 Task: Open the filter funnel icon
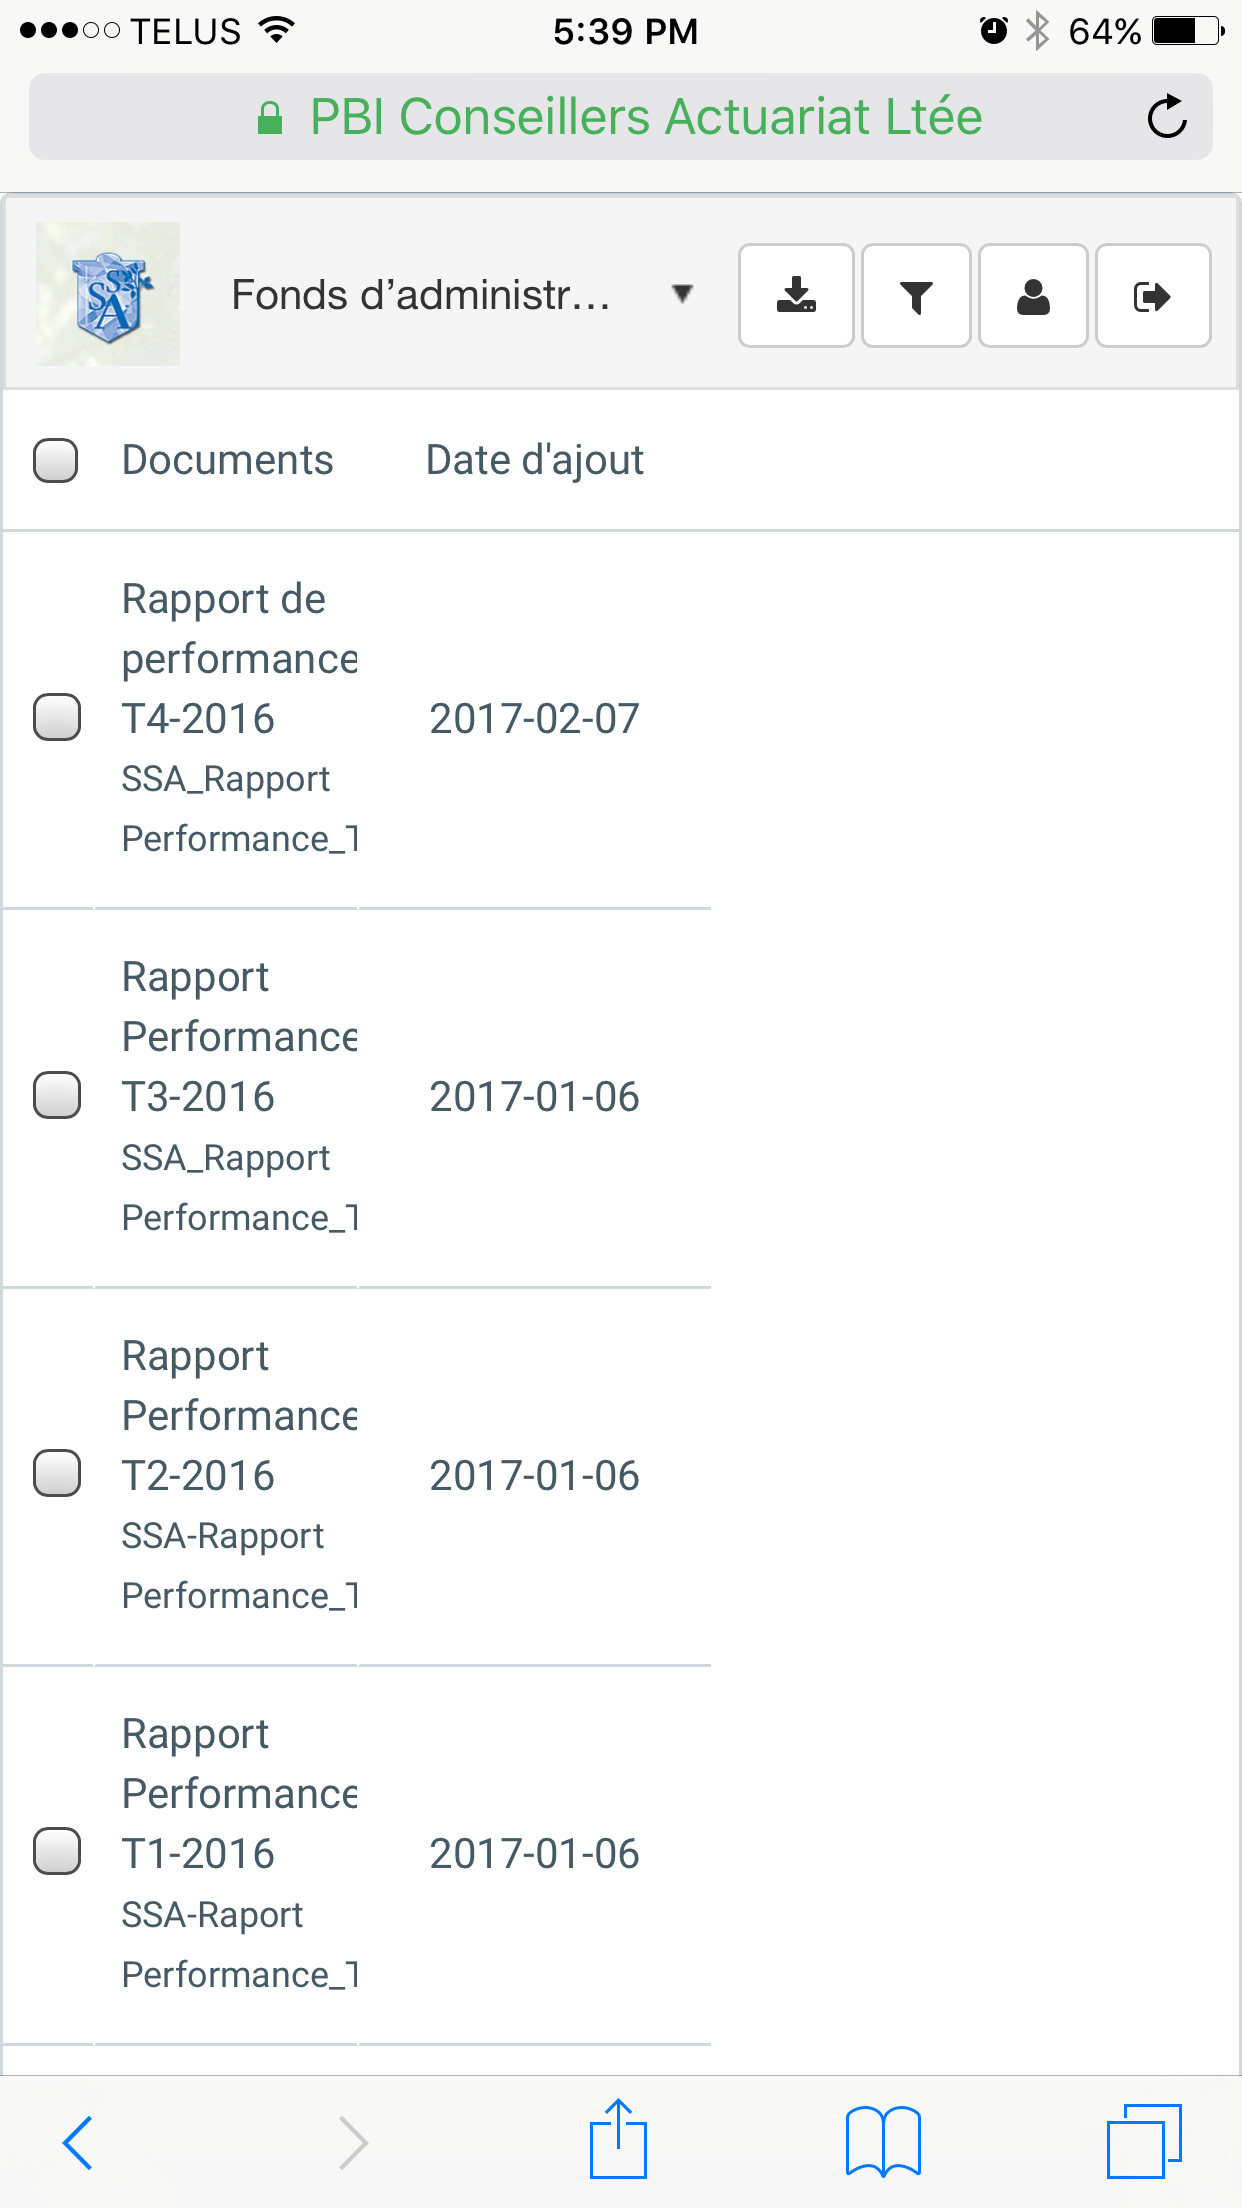[x=916, y=296]
